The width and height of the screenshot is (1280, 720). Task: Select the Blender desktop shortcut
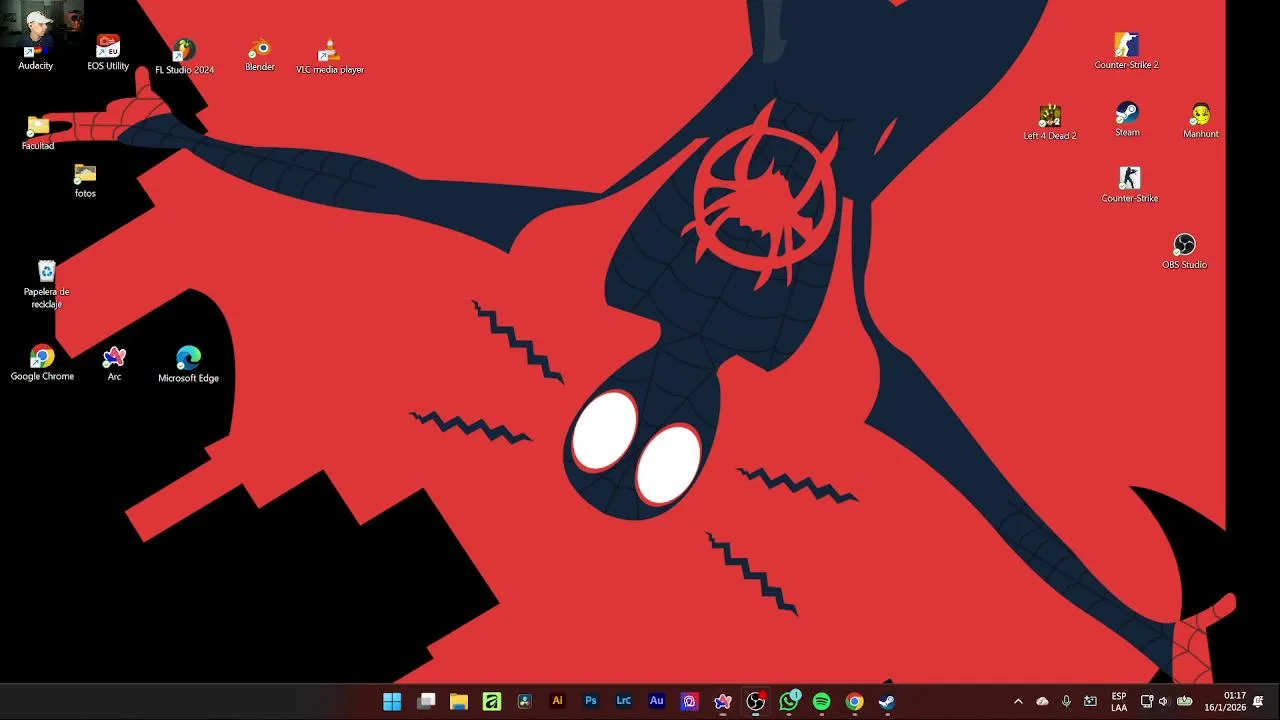pos(260,55)
